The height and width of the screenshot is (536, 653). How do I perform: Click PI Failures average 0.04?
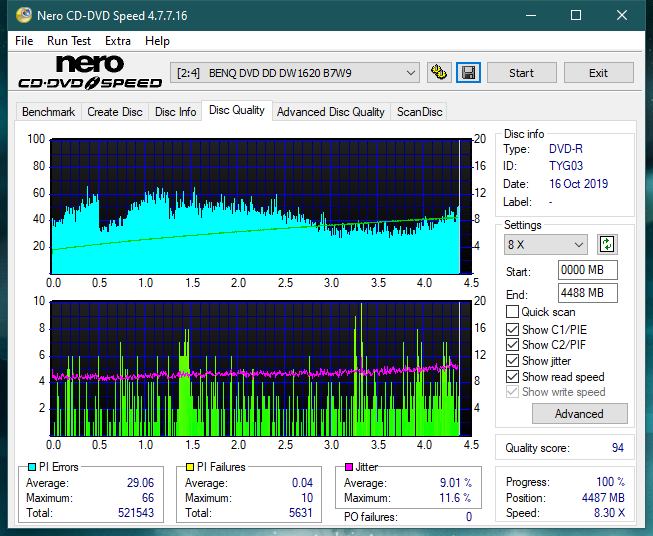[302, 483]
